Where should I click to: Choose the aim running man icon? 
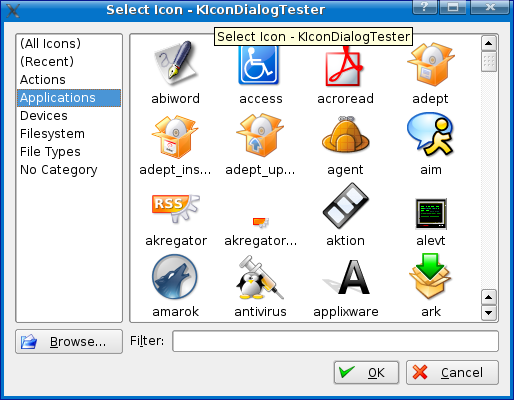[x=431, y=134]
